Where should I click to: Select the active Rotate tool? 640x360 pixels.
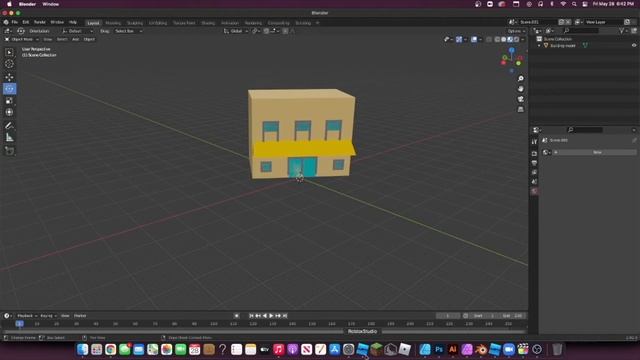[x=9, y=89]
